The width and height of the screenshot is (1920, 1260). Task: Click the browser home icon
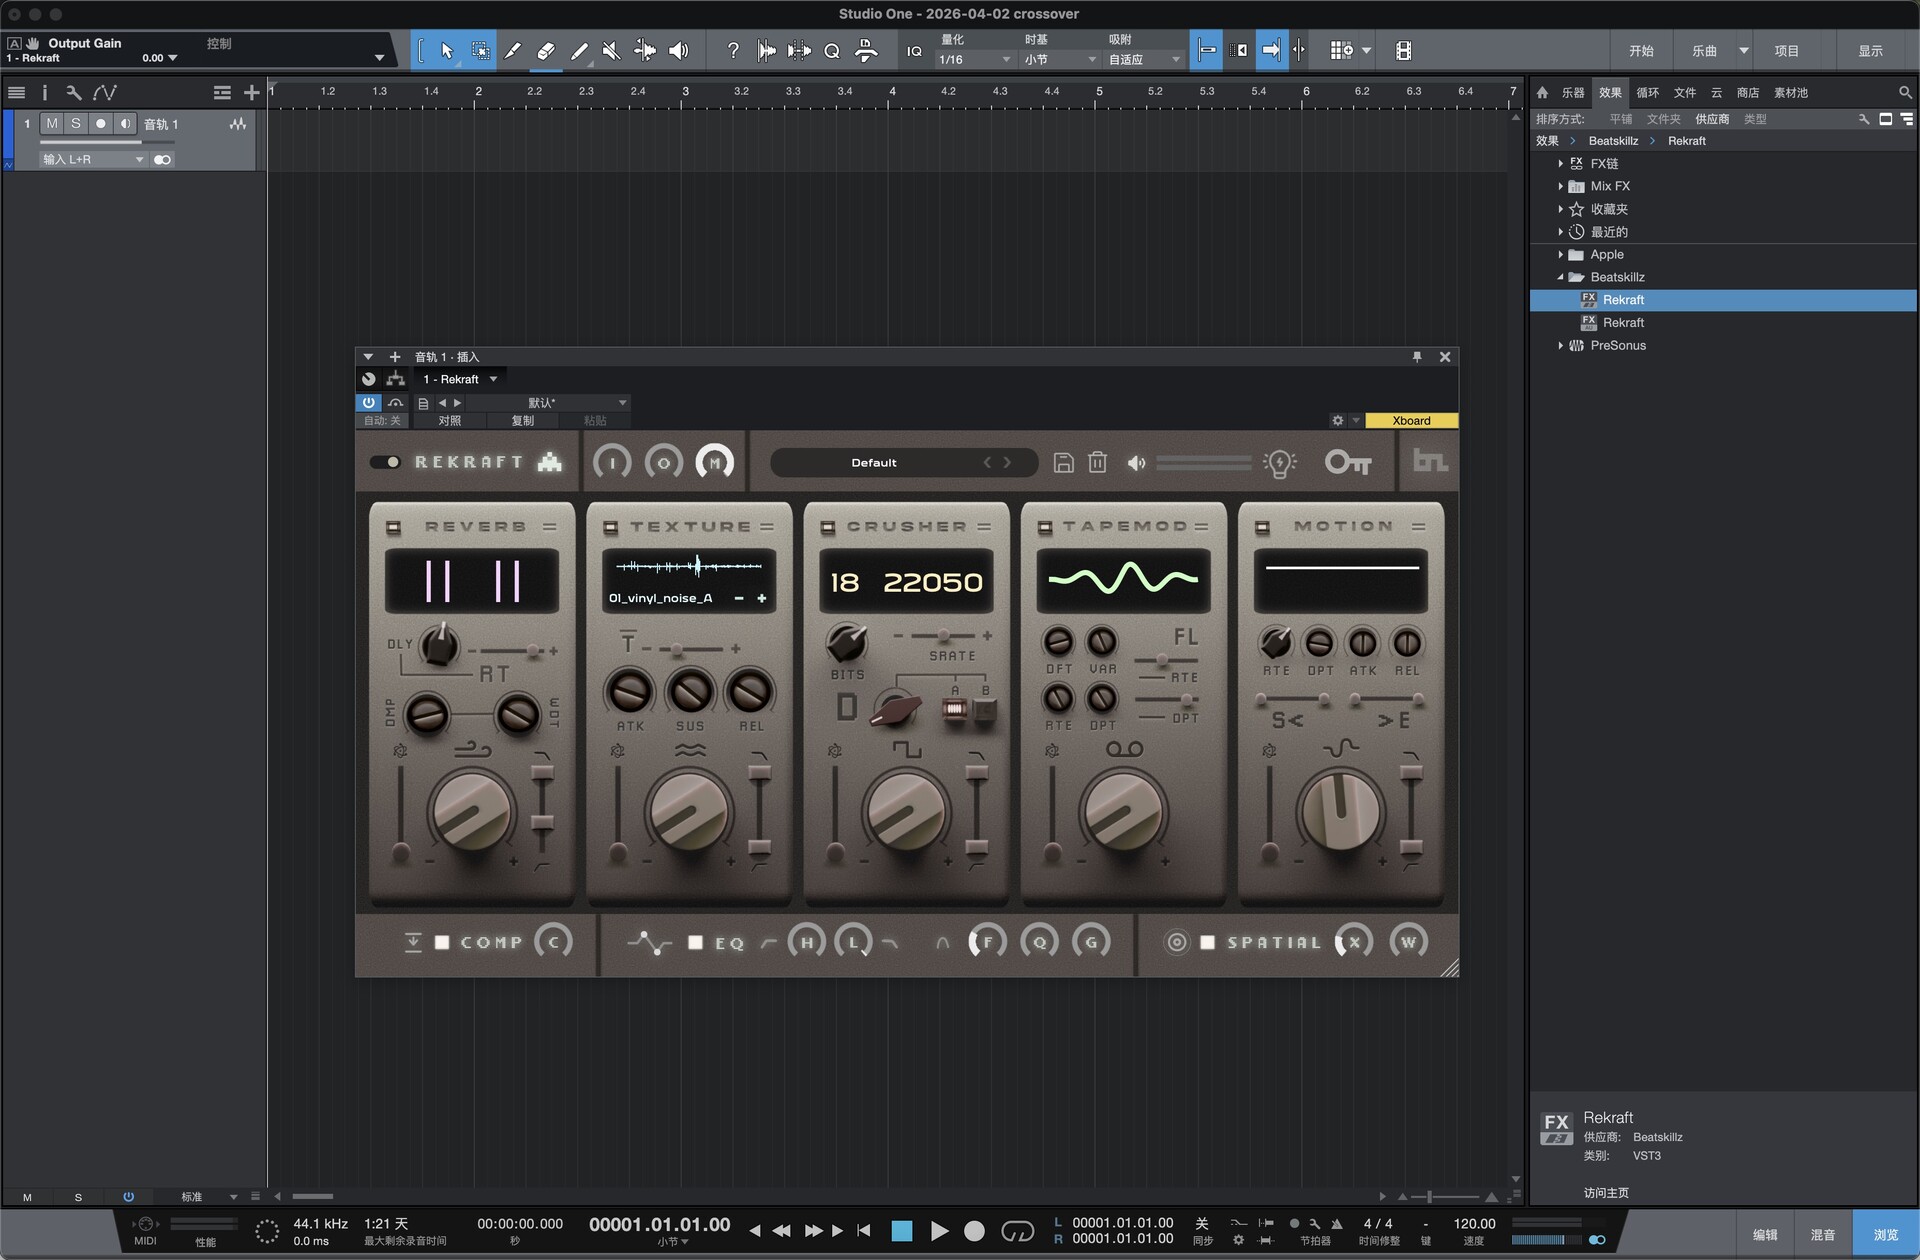1542,92
